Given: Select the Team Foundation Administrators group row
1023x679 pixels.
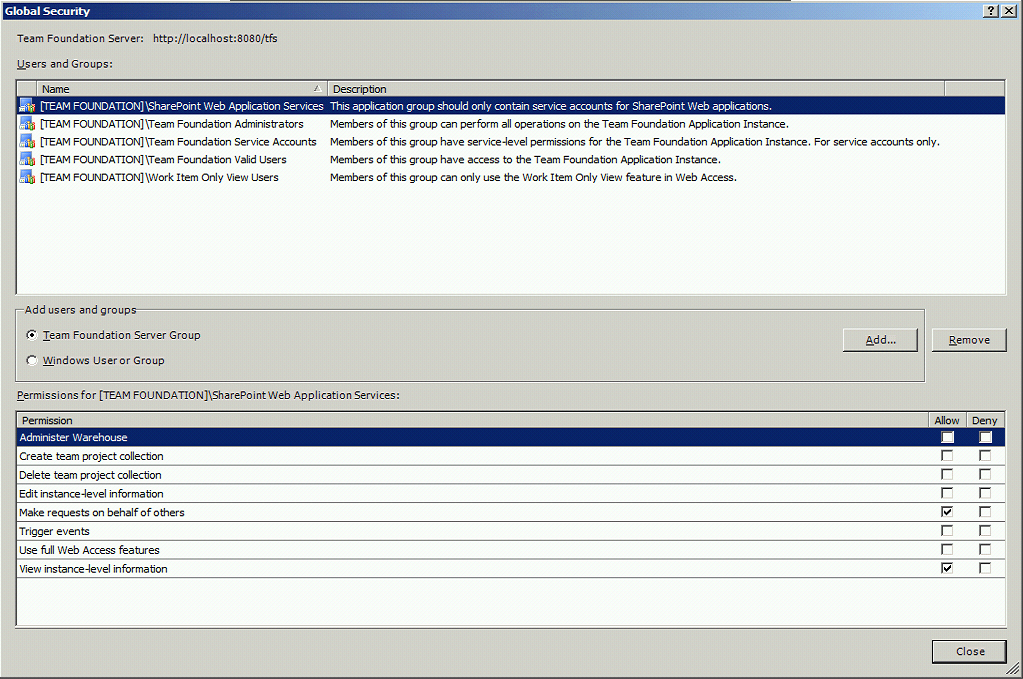Looking at the screenshot, I should [x=511, y=124].
